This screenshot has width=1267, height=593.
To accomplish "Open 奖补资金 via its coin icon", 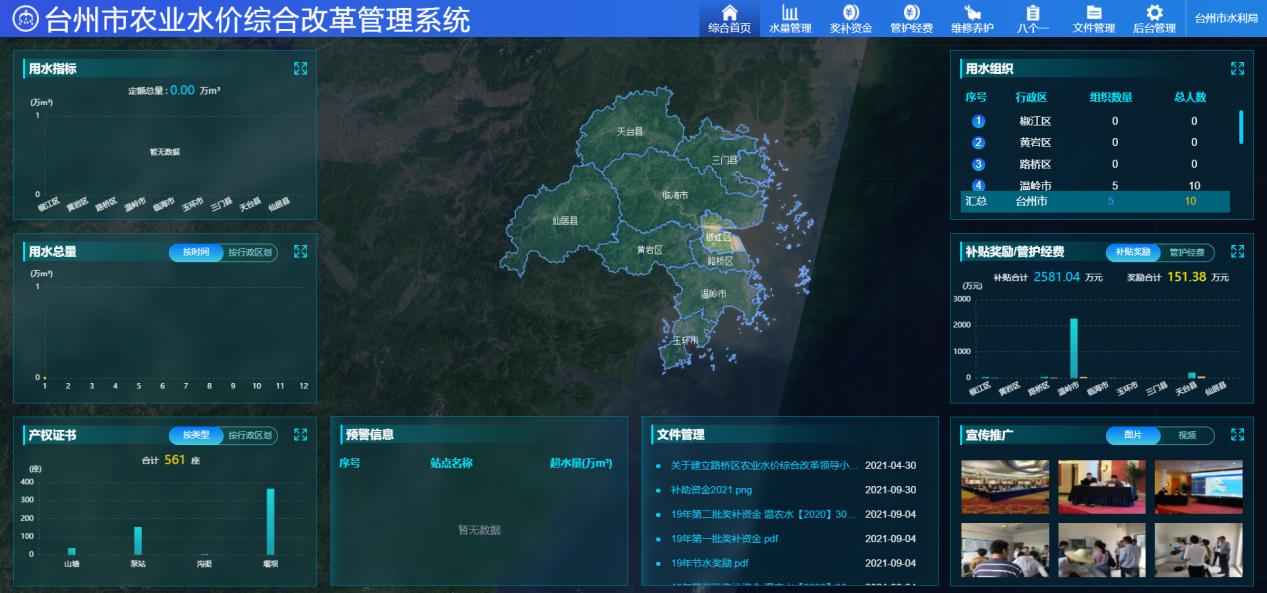I will [850, 12].
